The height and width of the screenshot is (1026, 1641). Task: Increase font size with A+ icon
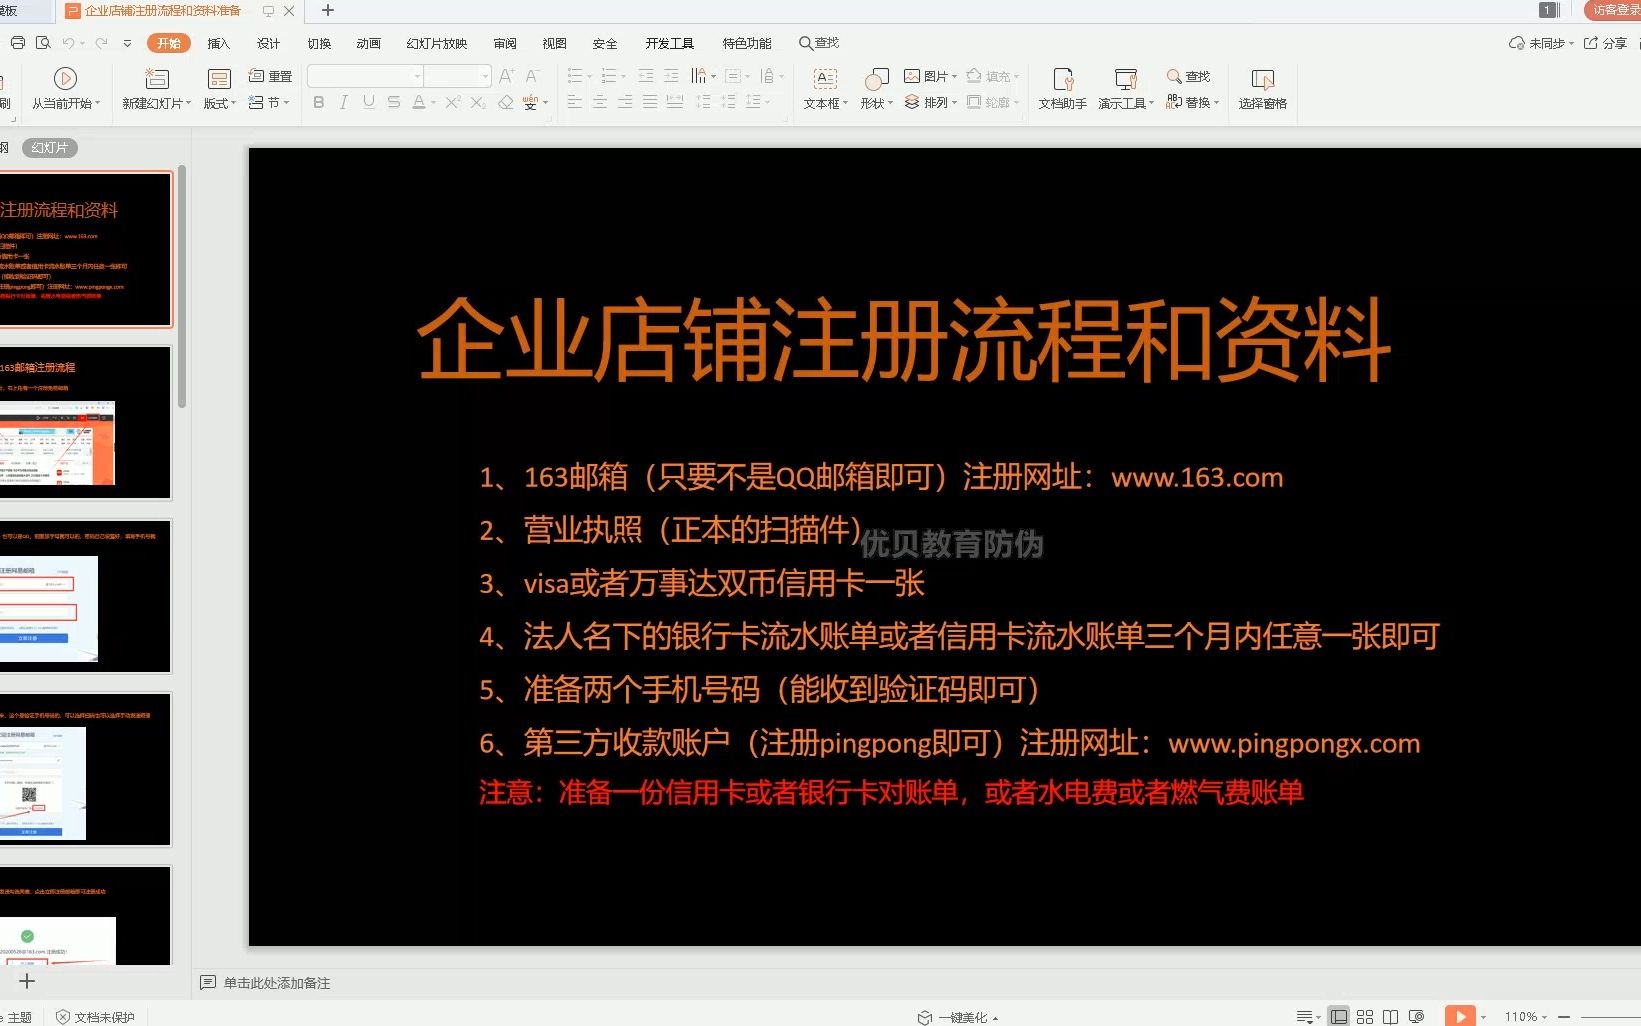pos(506,76)
